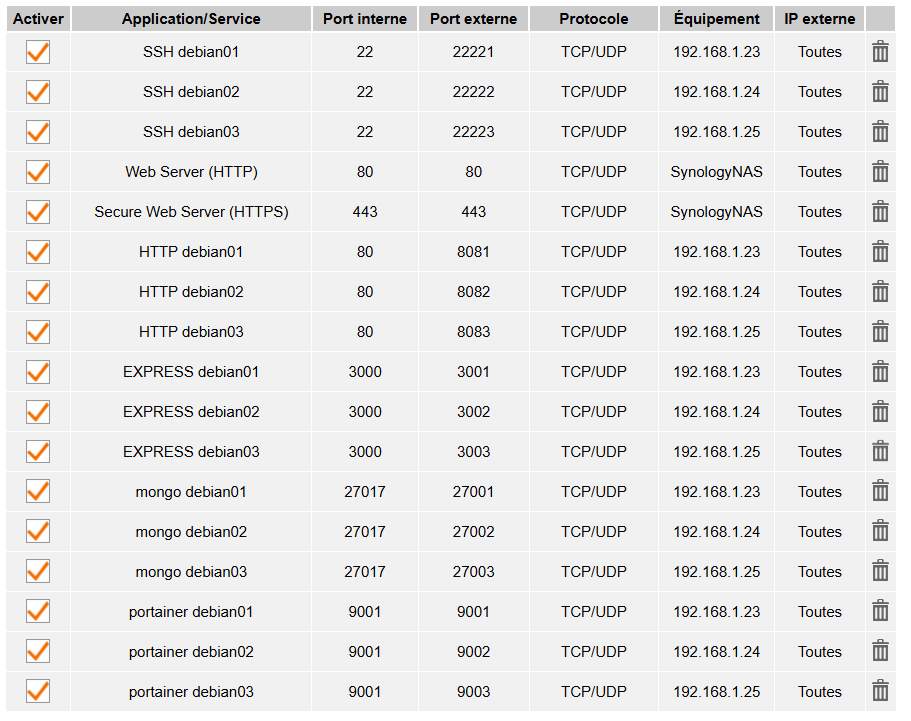Viewport: 911px width, 721px height.
Task: Uncheck the HTTP debian01 rule
Action: coord(38,252)
